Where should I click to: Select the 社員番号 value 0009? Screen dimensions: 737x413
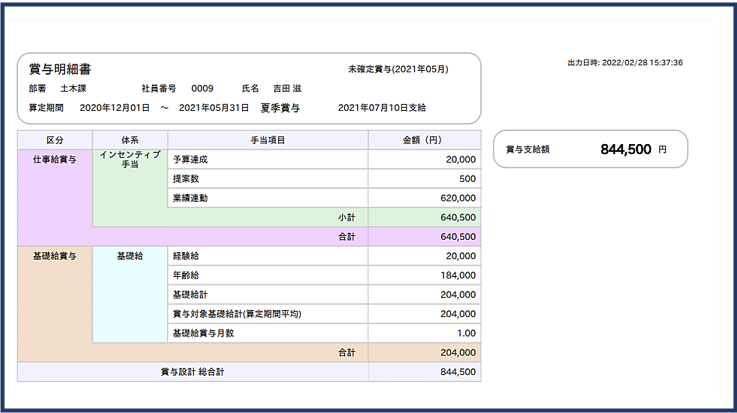(202, 88)
